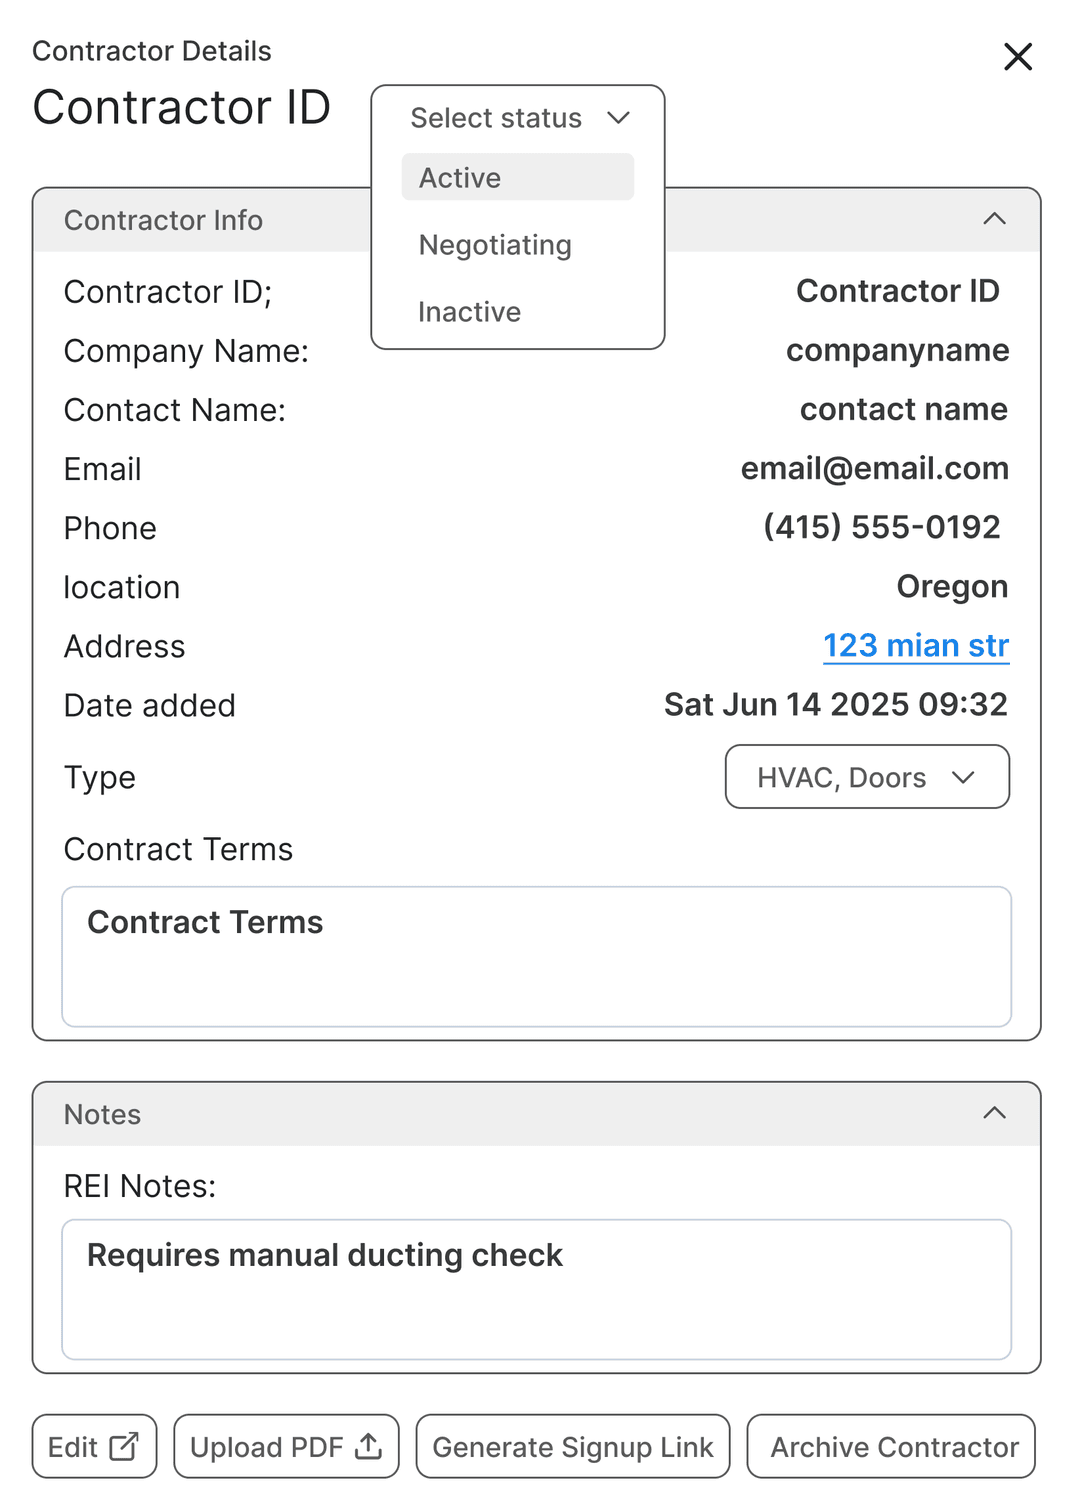This screenshot has width=1080, height=1509.
Task: Open the Select status dropdown
Action: tap(518, 118)
